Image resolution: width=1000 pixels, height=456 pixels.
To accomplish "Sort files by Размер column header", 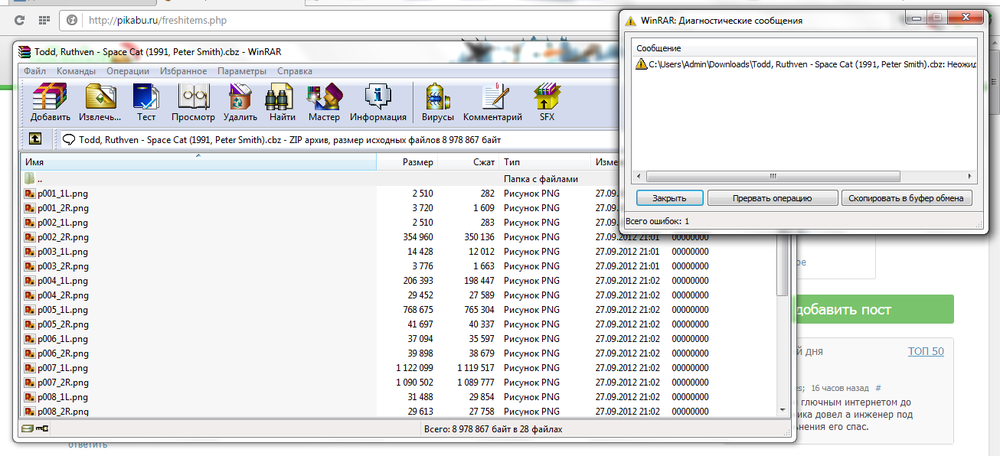I will coord(417,161).
